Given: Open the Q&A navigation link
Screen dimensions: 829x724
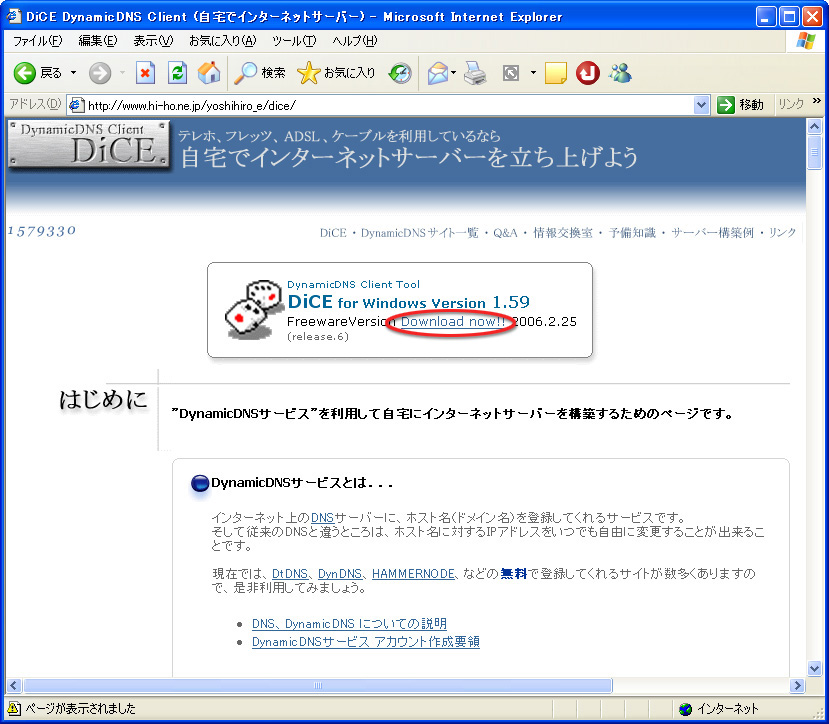Looking at the screenshot, I should [x=505, y=233].
